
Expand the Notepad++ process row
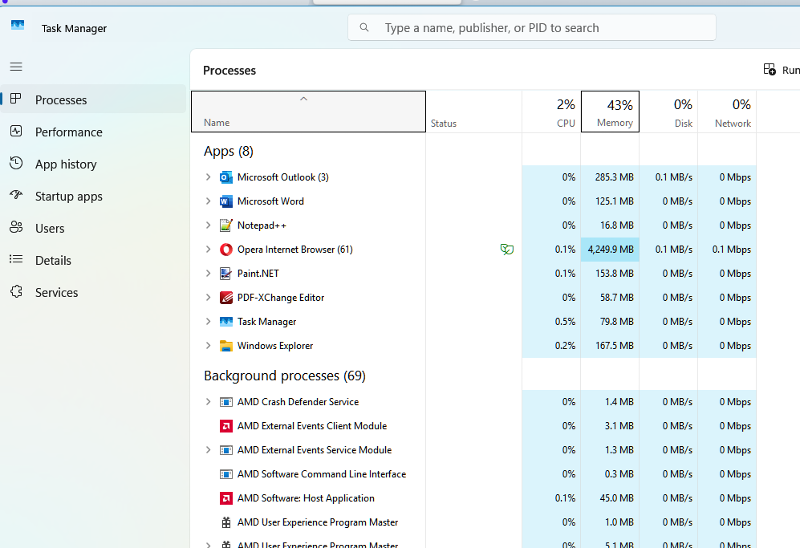[208, 225]
